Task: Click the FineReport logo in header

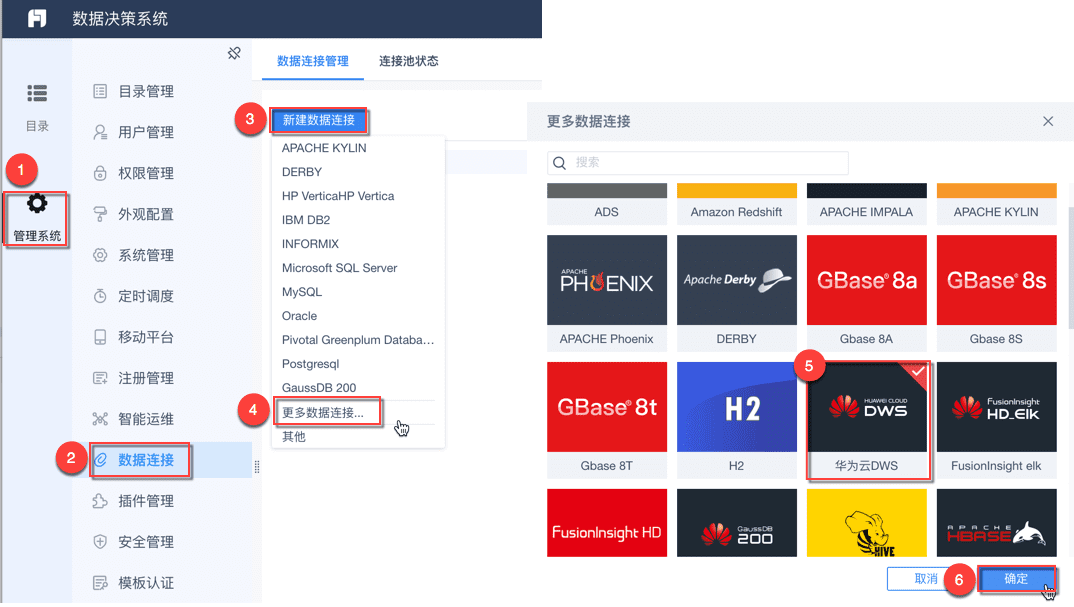Action: [37, 18]
